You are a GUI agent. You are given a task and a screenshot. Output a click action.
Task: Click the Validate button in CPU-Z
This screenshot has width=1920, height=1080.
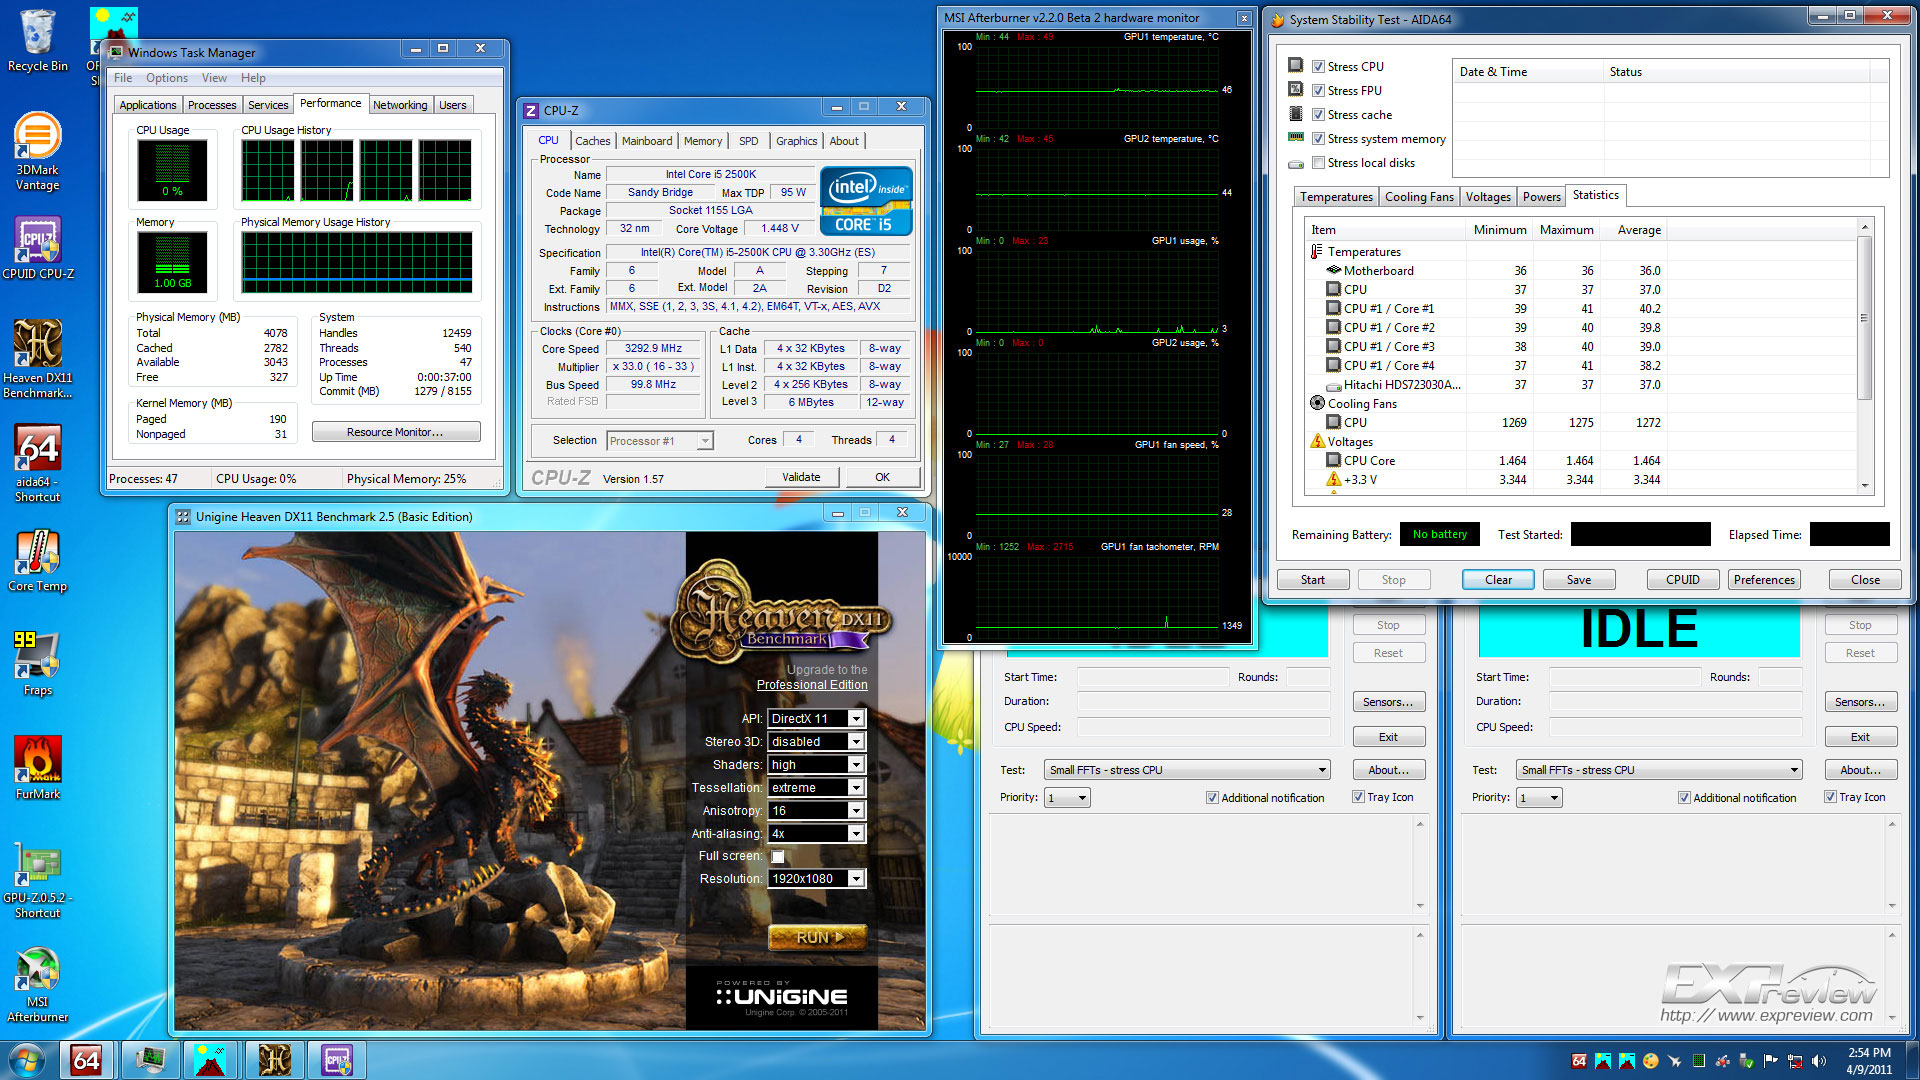coord(801,477)
